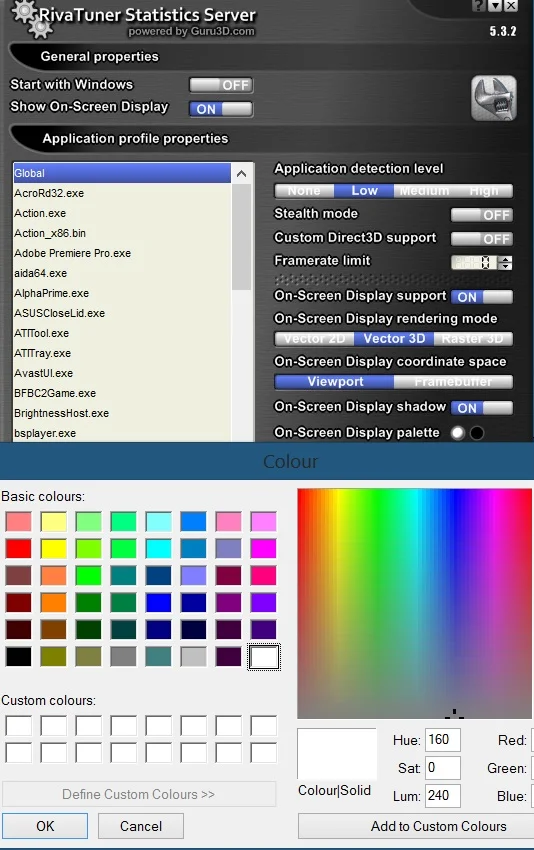
Task: Select BrightnessHost.exe profile
Action: 122,414
